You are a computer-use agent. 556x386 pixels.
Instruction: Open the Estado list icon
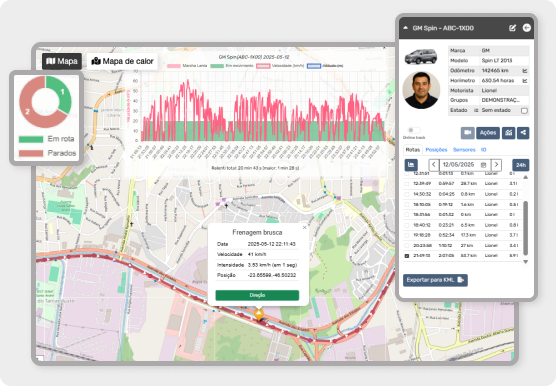[476, 111]
